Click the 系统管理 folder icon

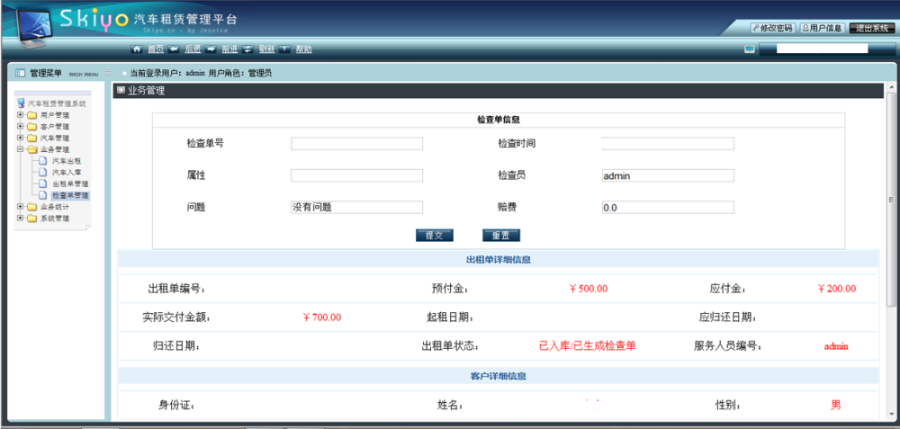[32, 218]
